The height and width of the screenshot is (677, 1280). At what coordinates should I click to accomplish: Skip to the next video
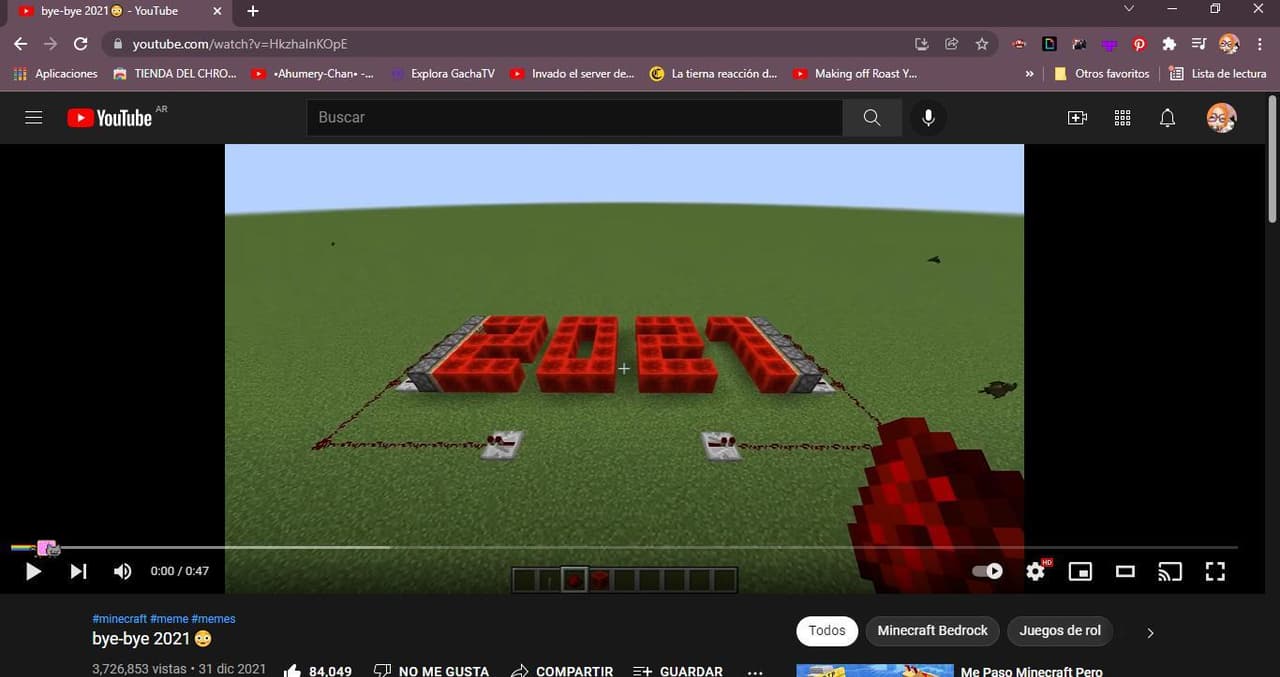[x=78, y=572]
